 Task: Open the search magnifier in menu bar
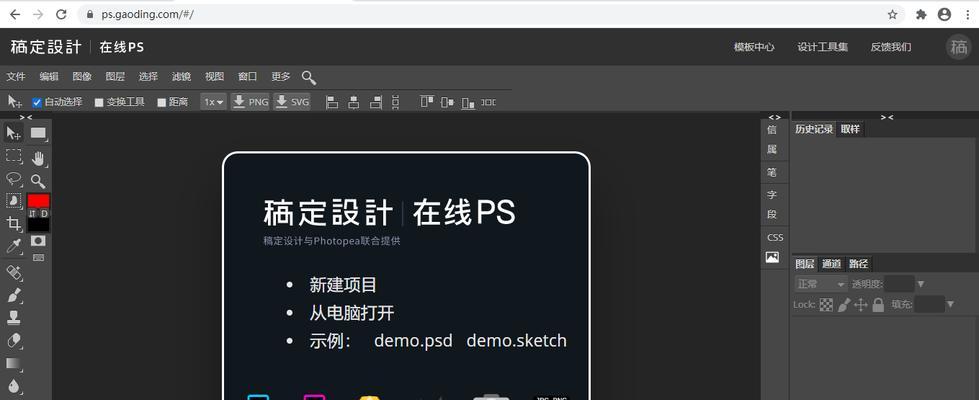point(308,77)
